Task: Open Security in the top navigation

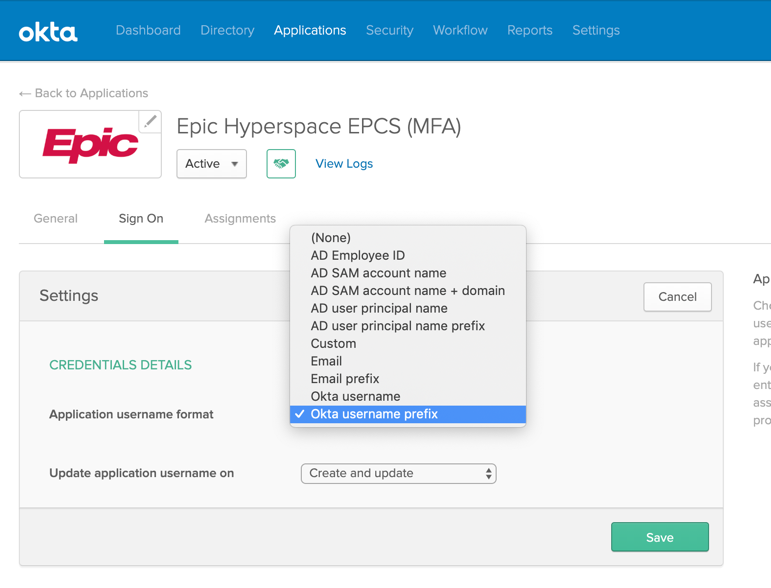Action: pyautogui.click(x=389, y=31)
